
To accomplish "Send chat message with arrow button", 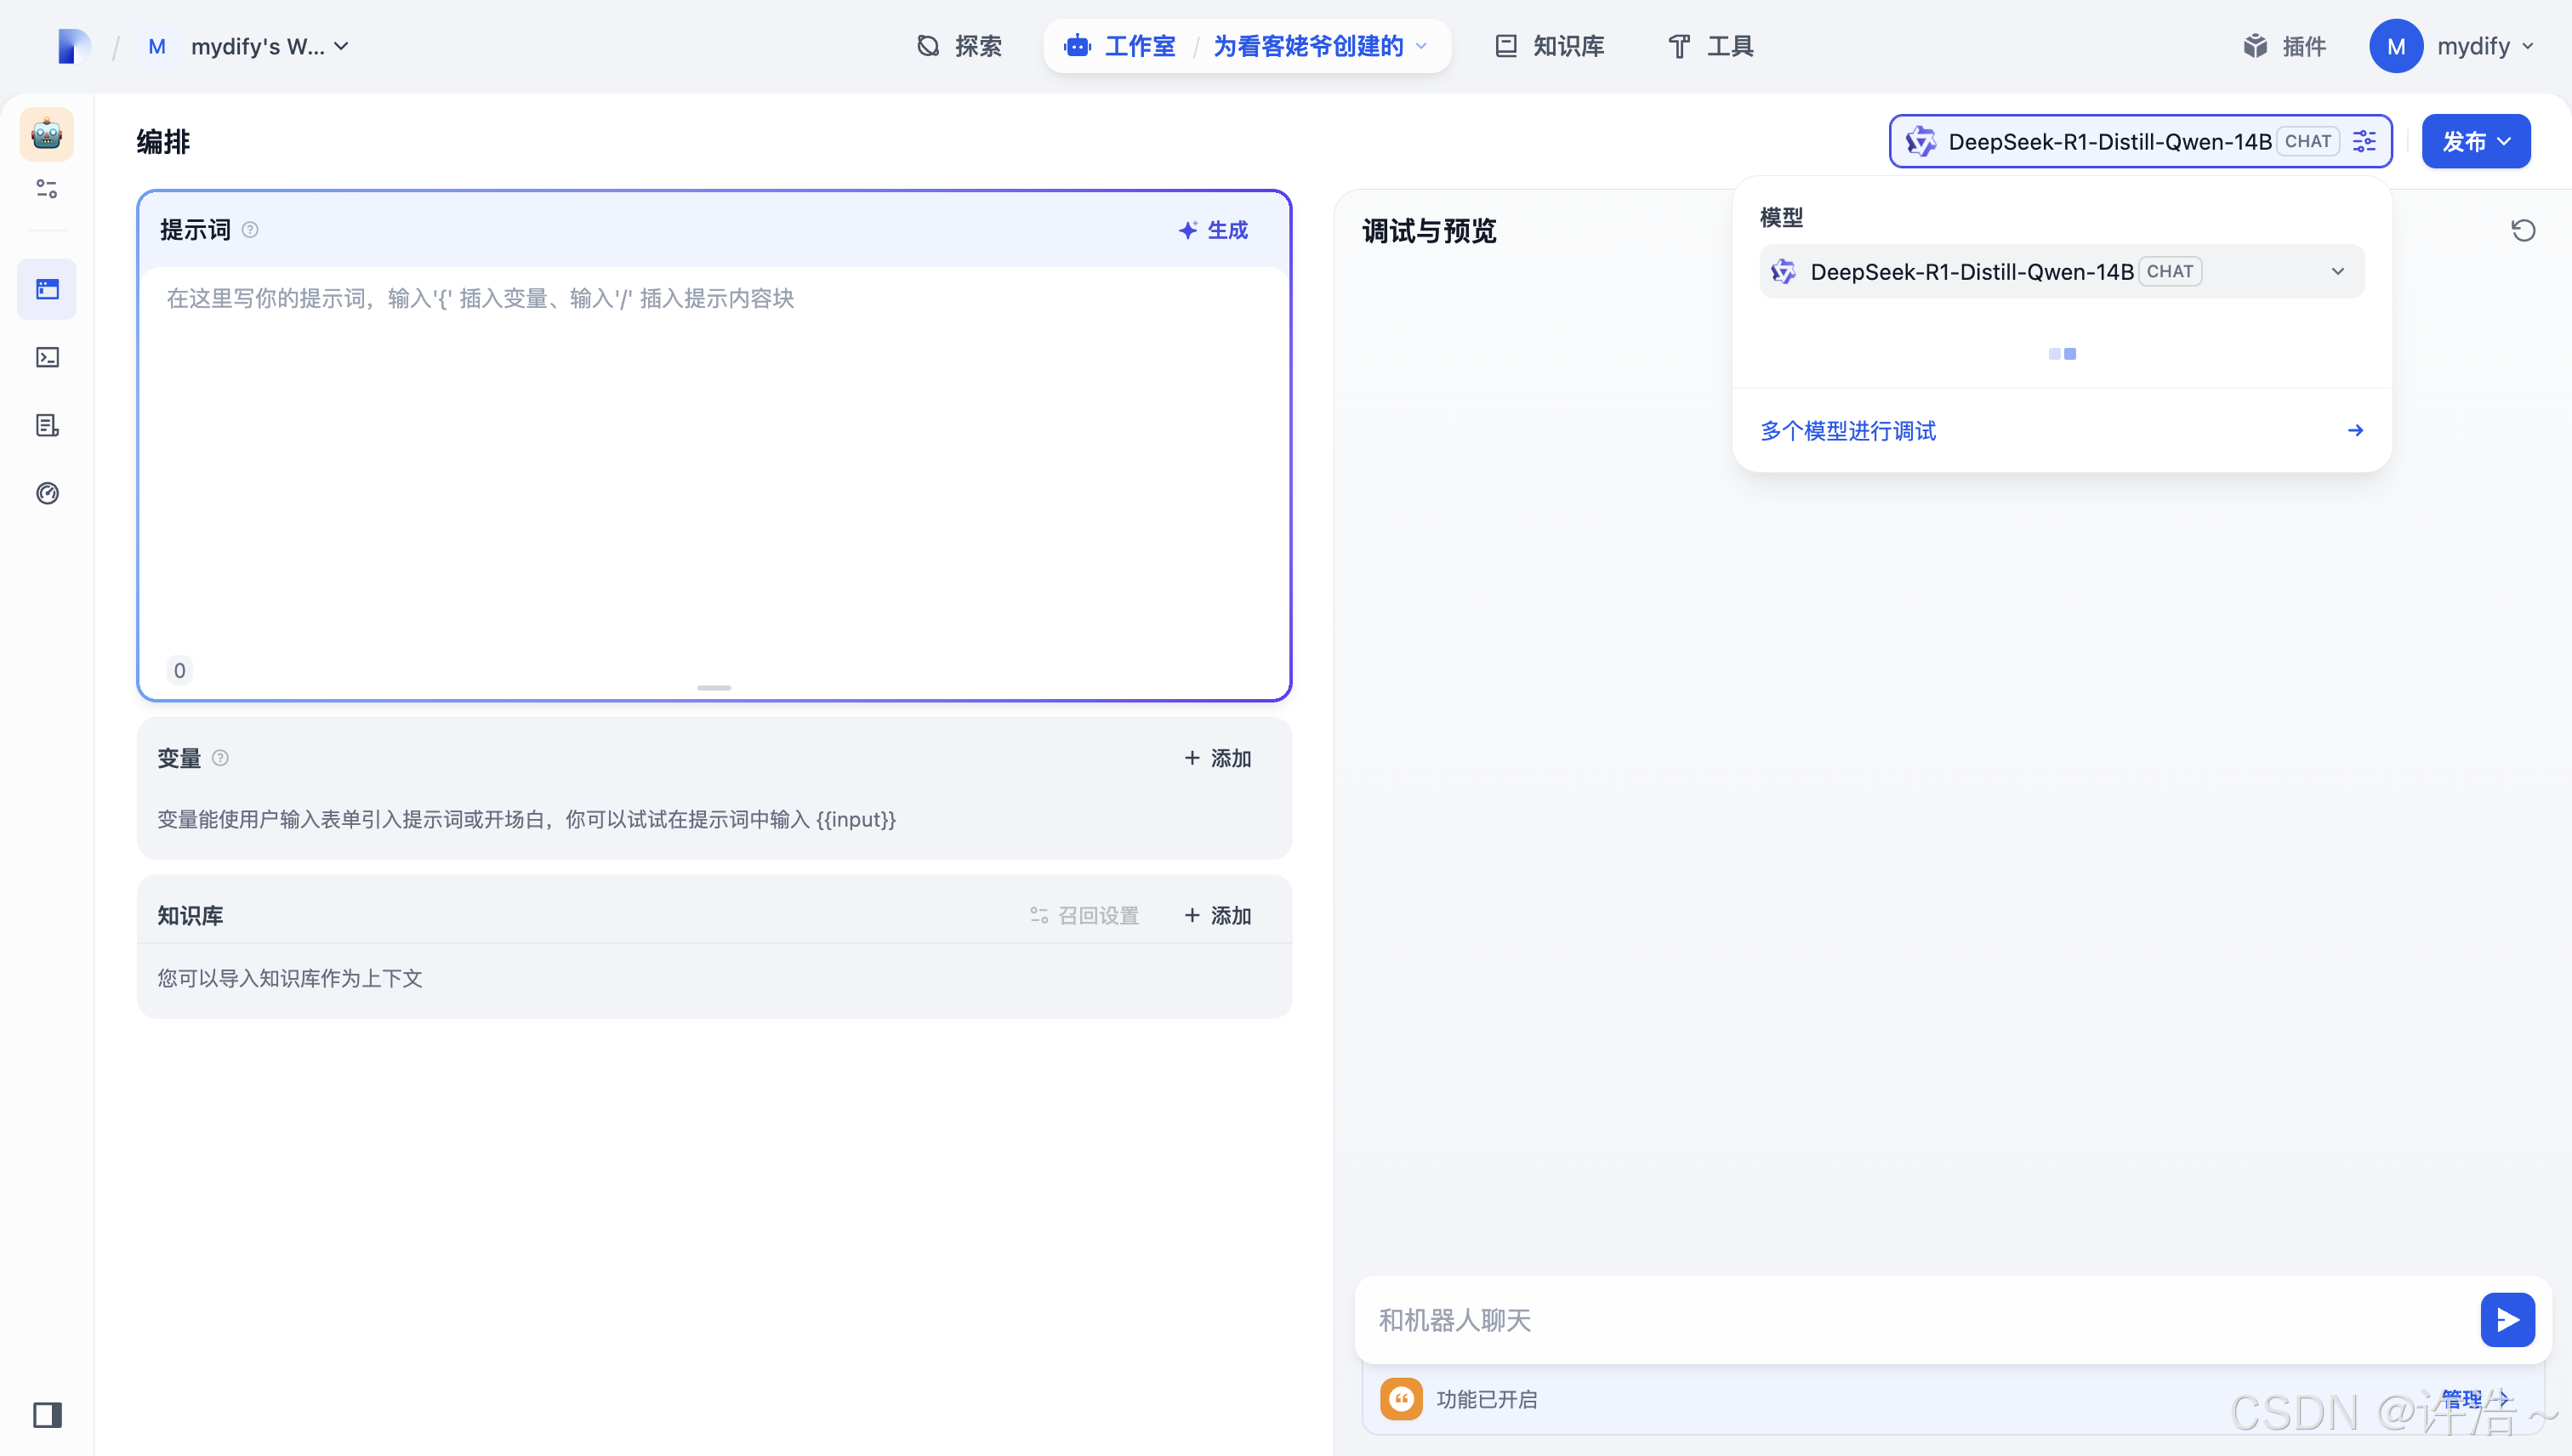I will click(x=2507, y=1320).
